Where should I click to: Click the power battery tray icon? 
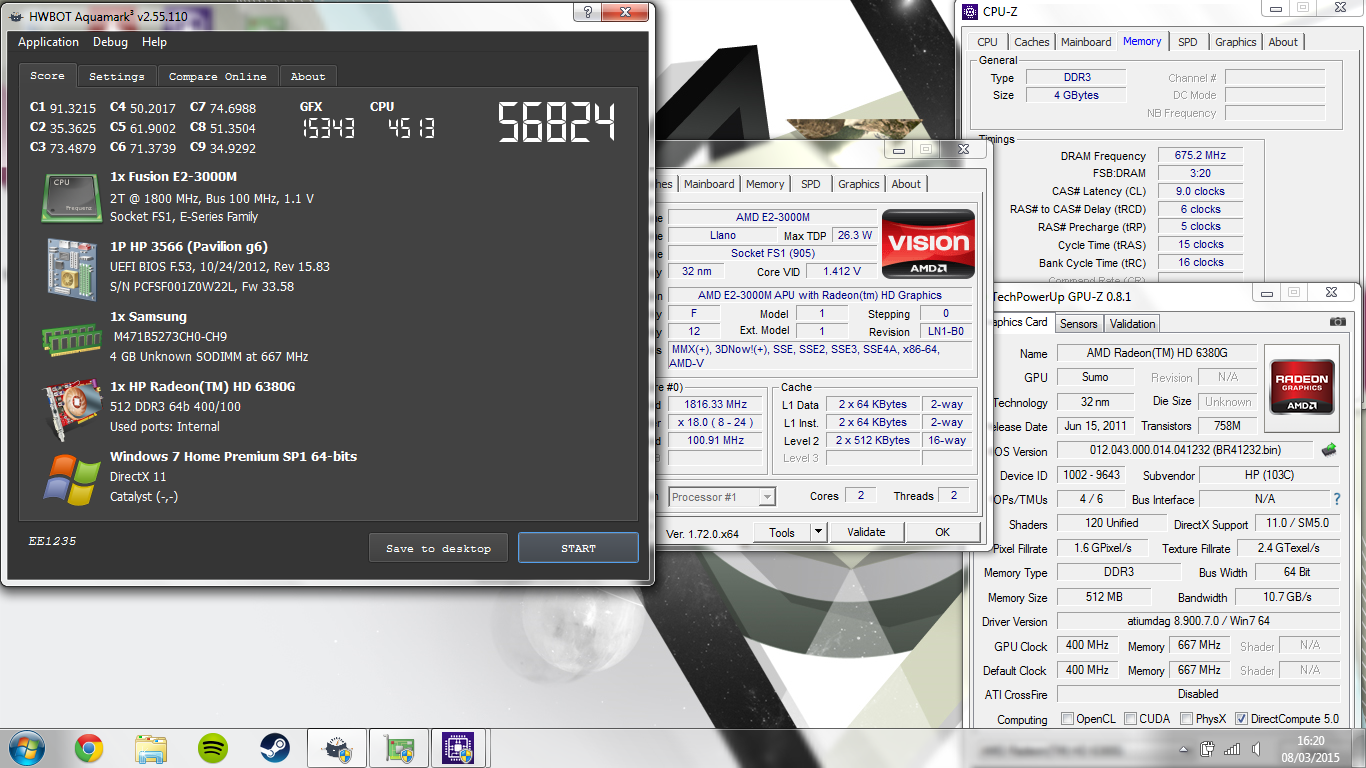[1207, 749]
